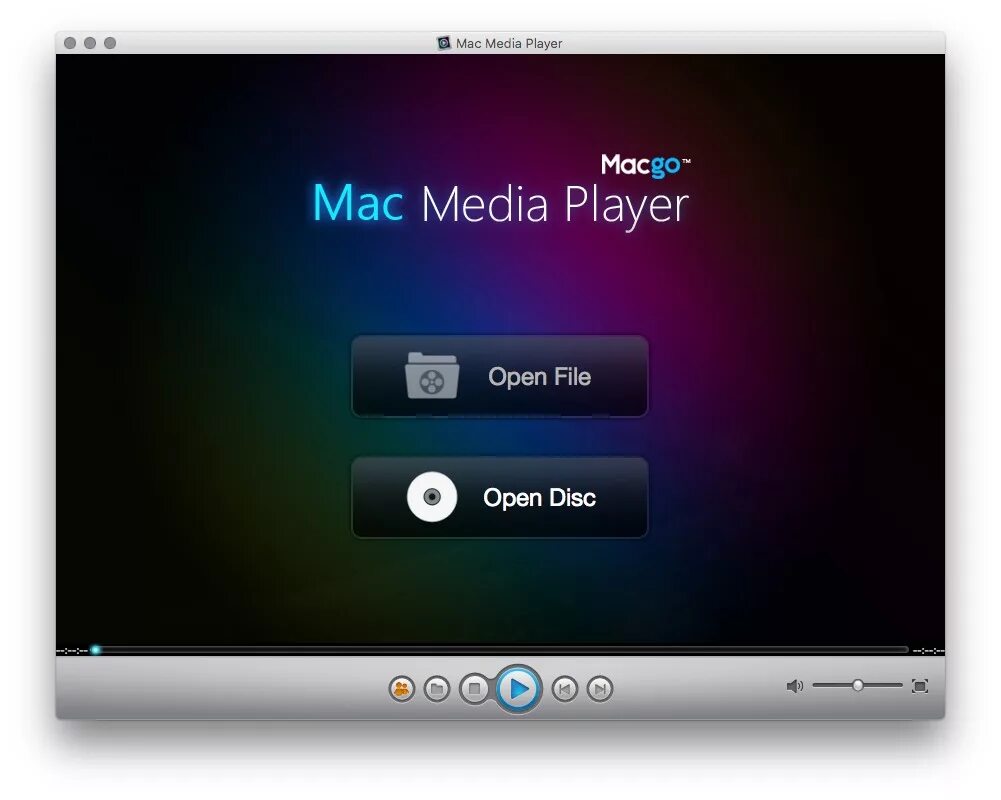
Task: Click the playback seek bar track
Action: point(501,650)
